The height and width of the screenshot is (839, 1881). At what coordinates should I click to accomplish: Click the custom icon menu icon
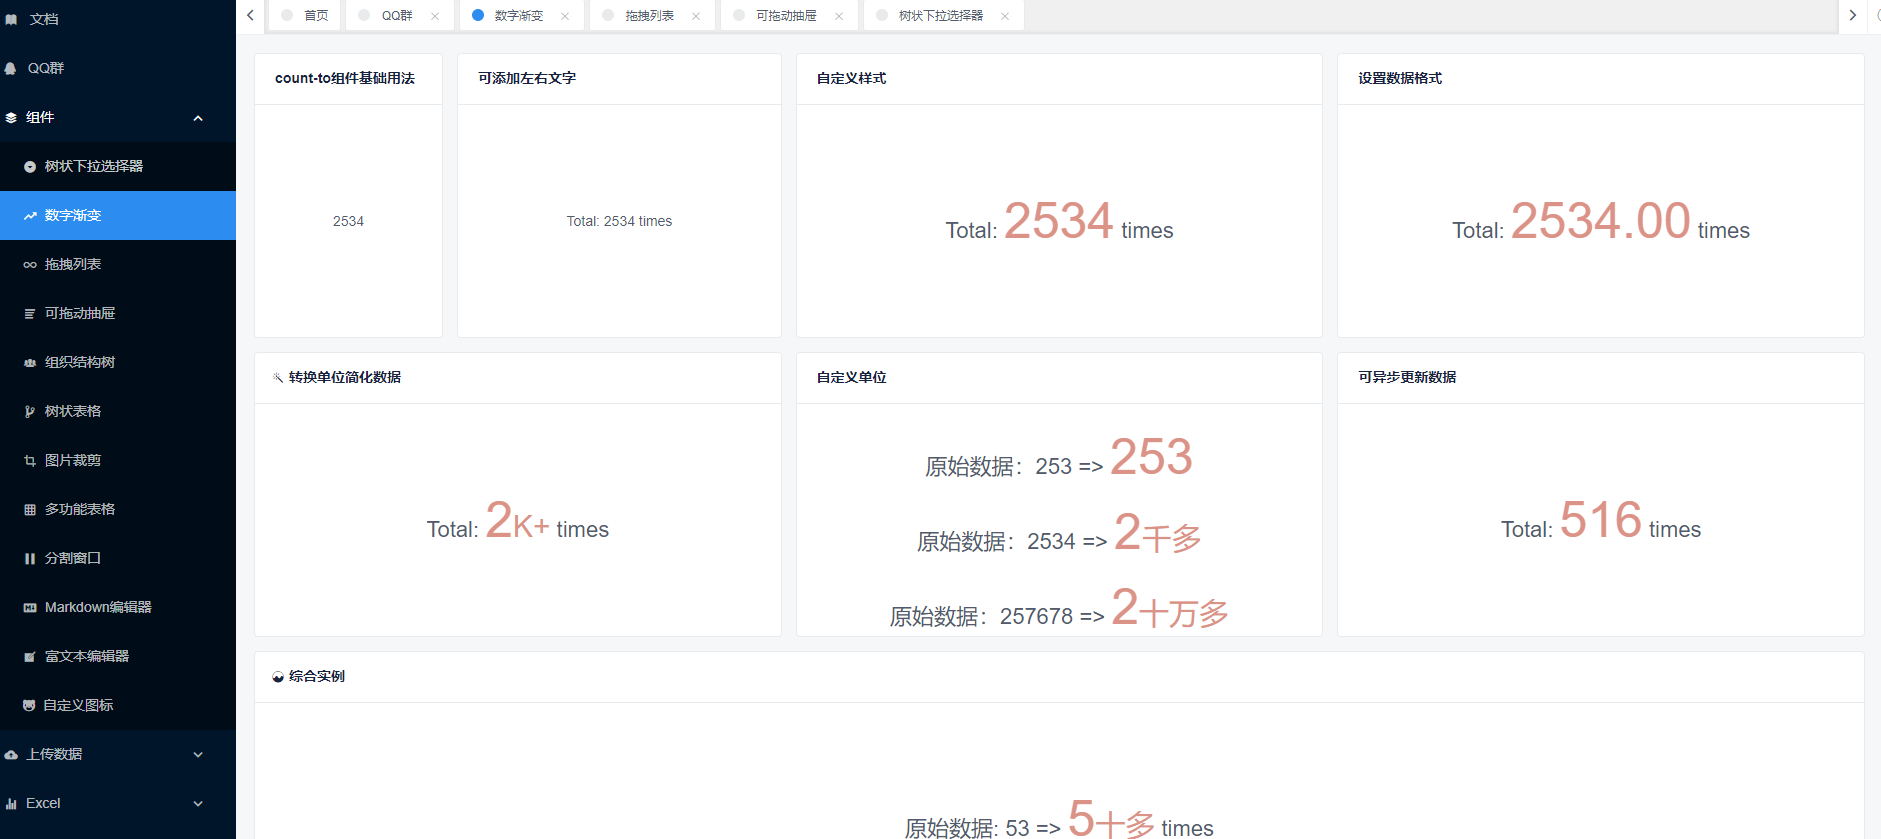point(29,706)
